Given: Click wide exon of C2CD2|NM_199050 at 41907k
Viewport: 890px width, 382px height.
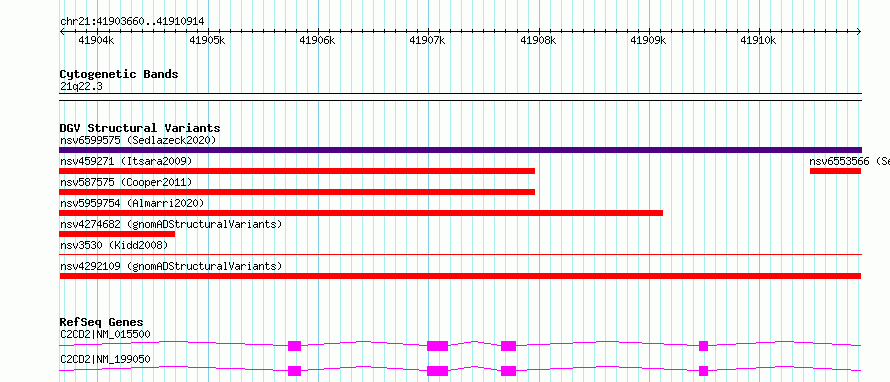Looking at the screenshot, I should [x=438, y=371].
